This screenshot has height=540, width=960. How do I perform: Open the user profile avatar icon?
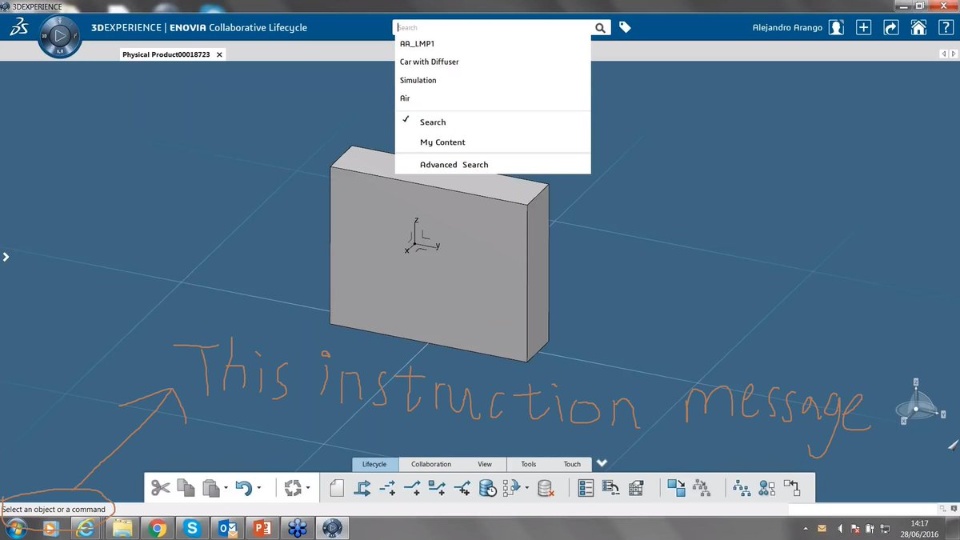coord(836,28)
